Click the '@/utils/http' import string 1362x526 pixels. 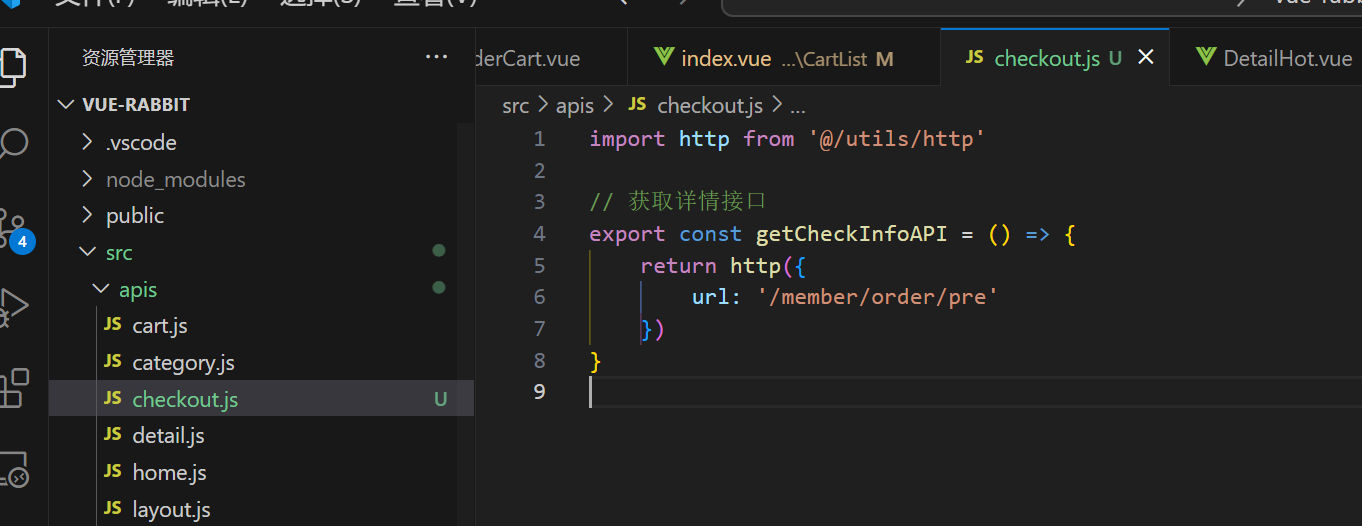pos(897,139)
